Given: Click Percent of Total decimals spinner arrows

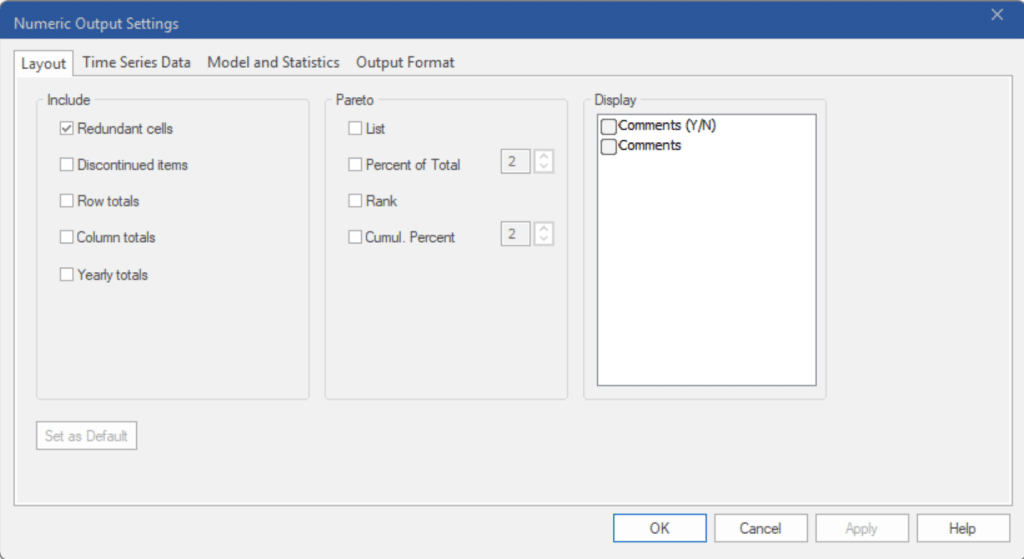Looking at the screenshot, I should point(544,161).
